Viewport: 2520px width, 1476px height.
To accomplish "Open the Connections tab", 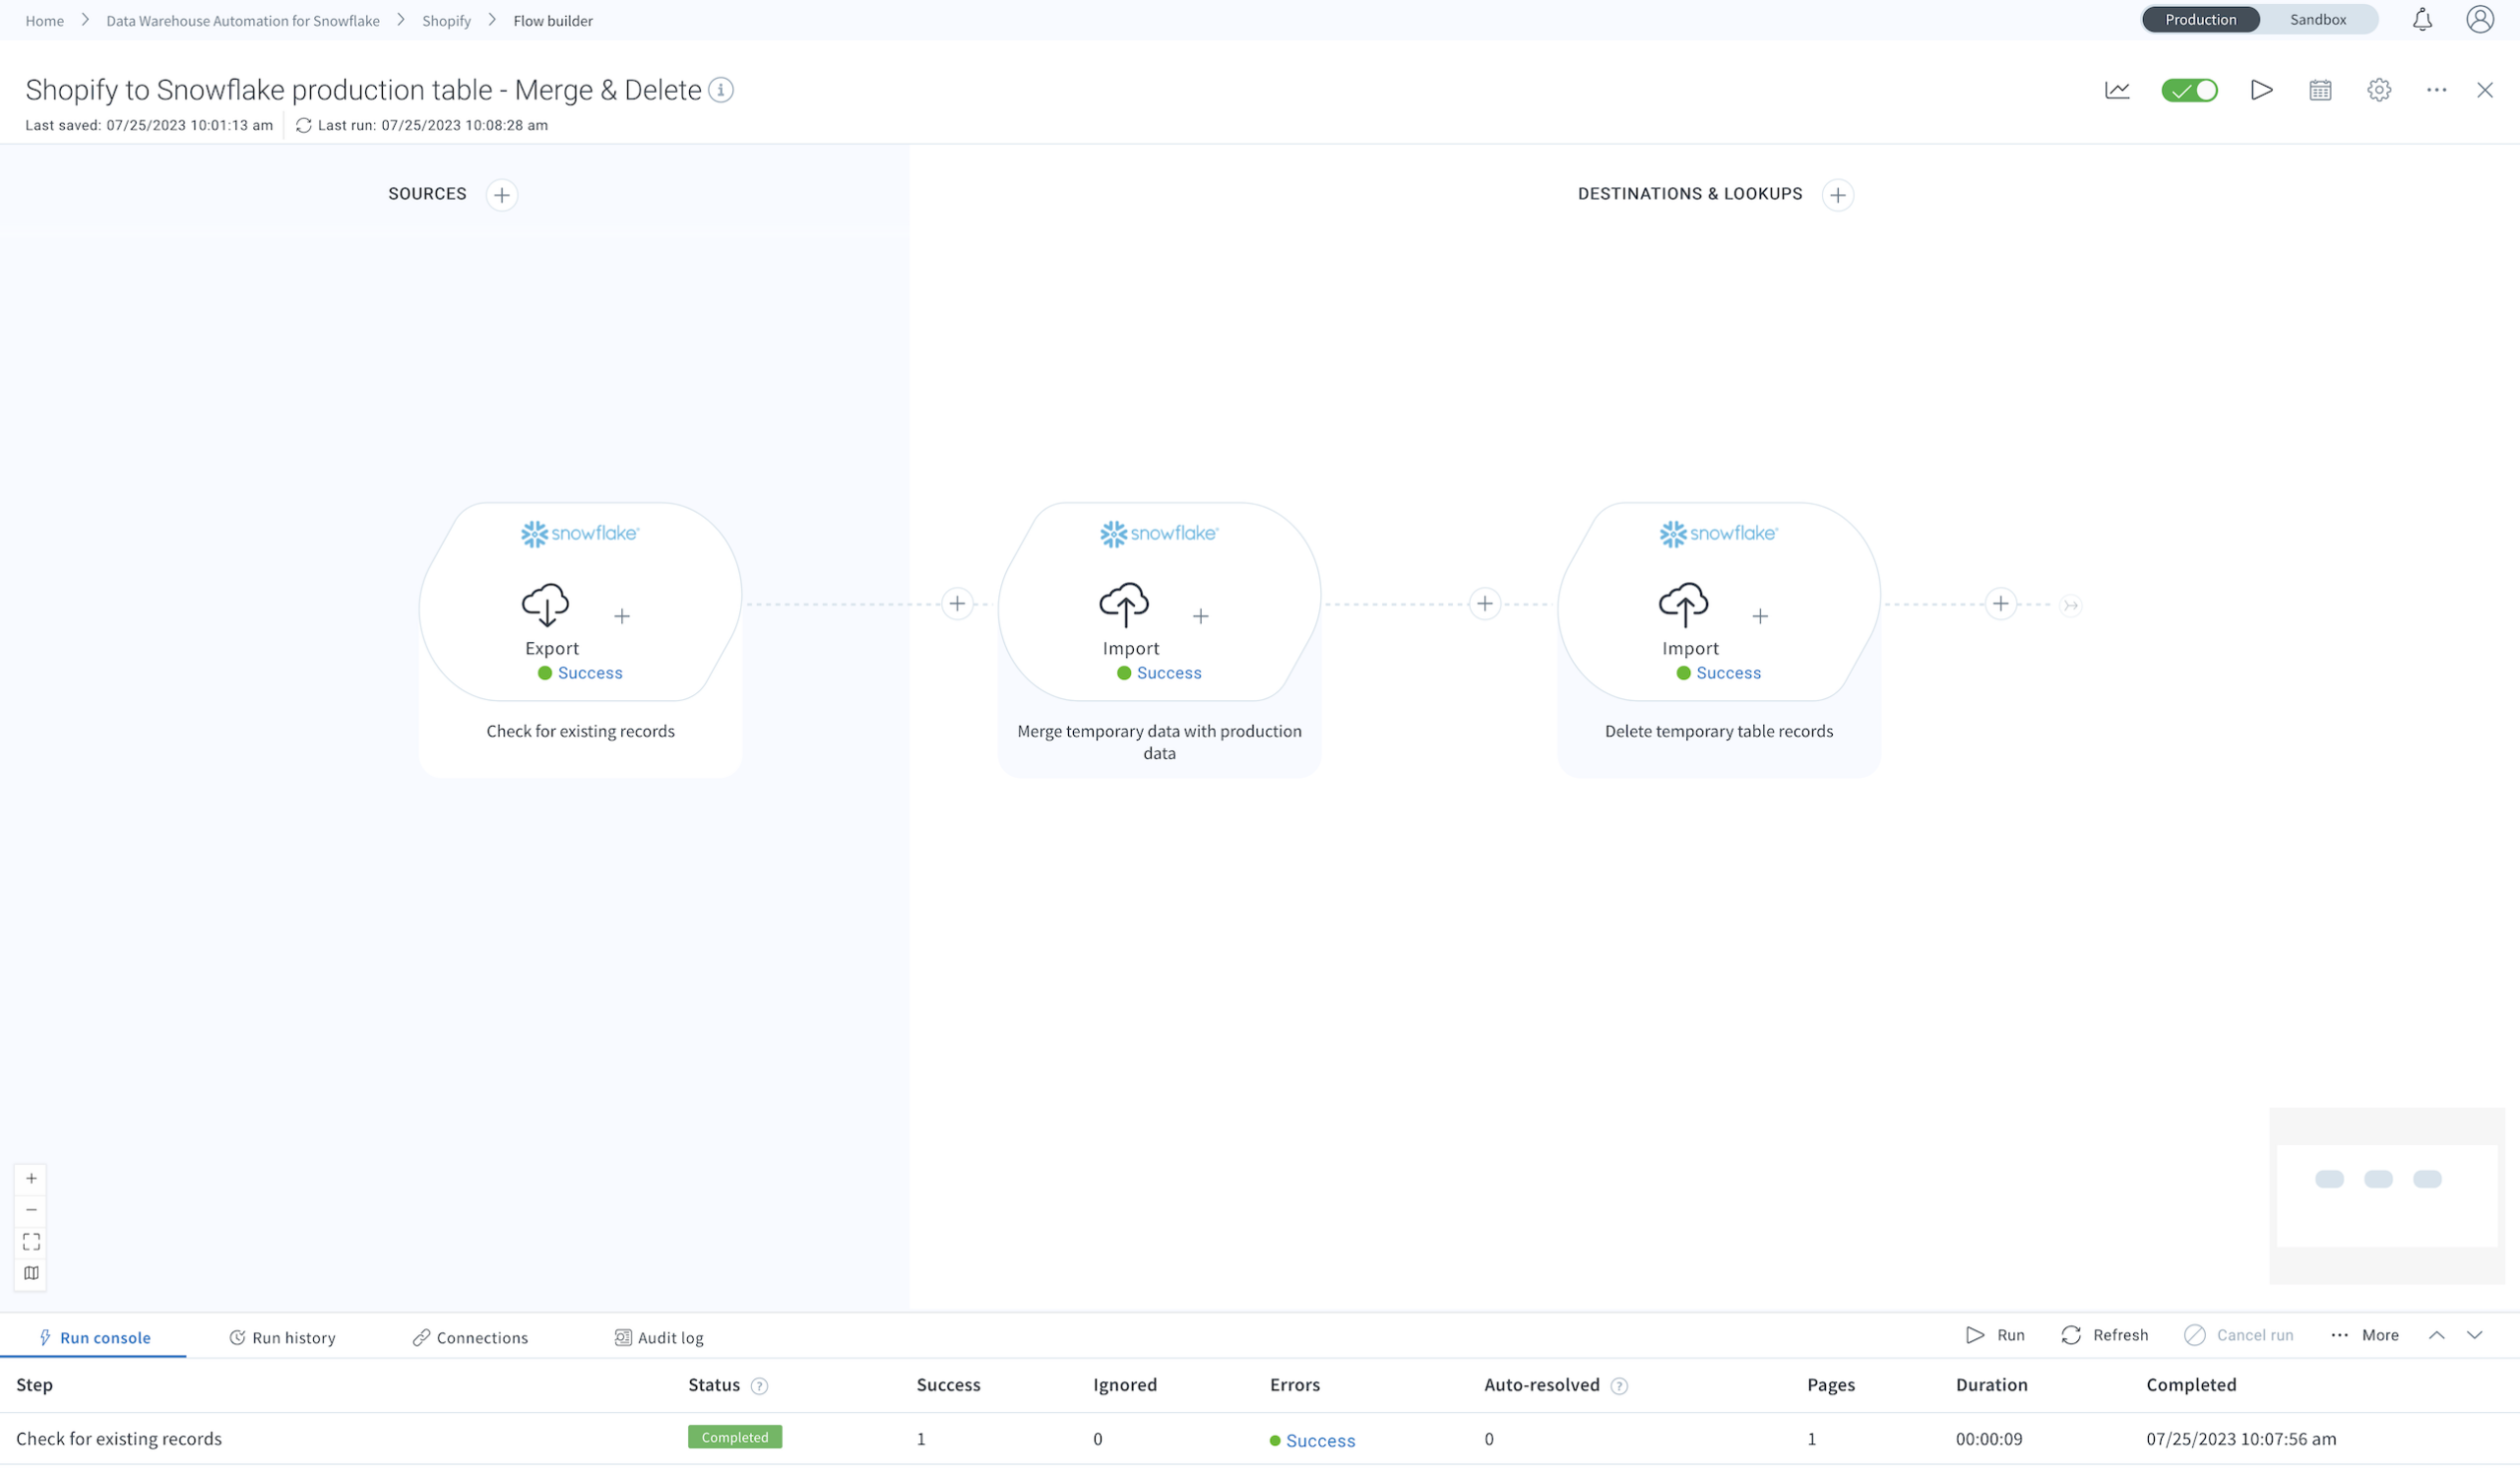I will (x=470, y=1338).
